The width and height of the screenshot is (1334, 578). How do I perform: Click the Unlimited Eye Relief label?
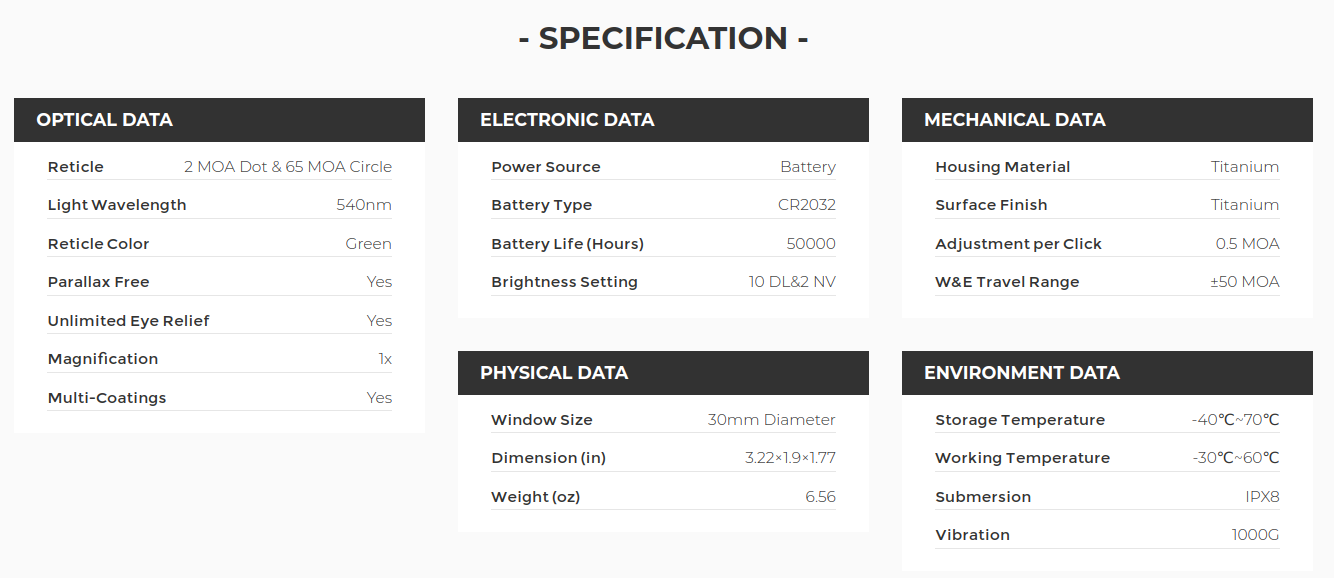coord(129,321)
